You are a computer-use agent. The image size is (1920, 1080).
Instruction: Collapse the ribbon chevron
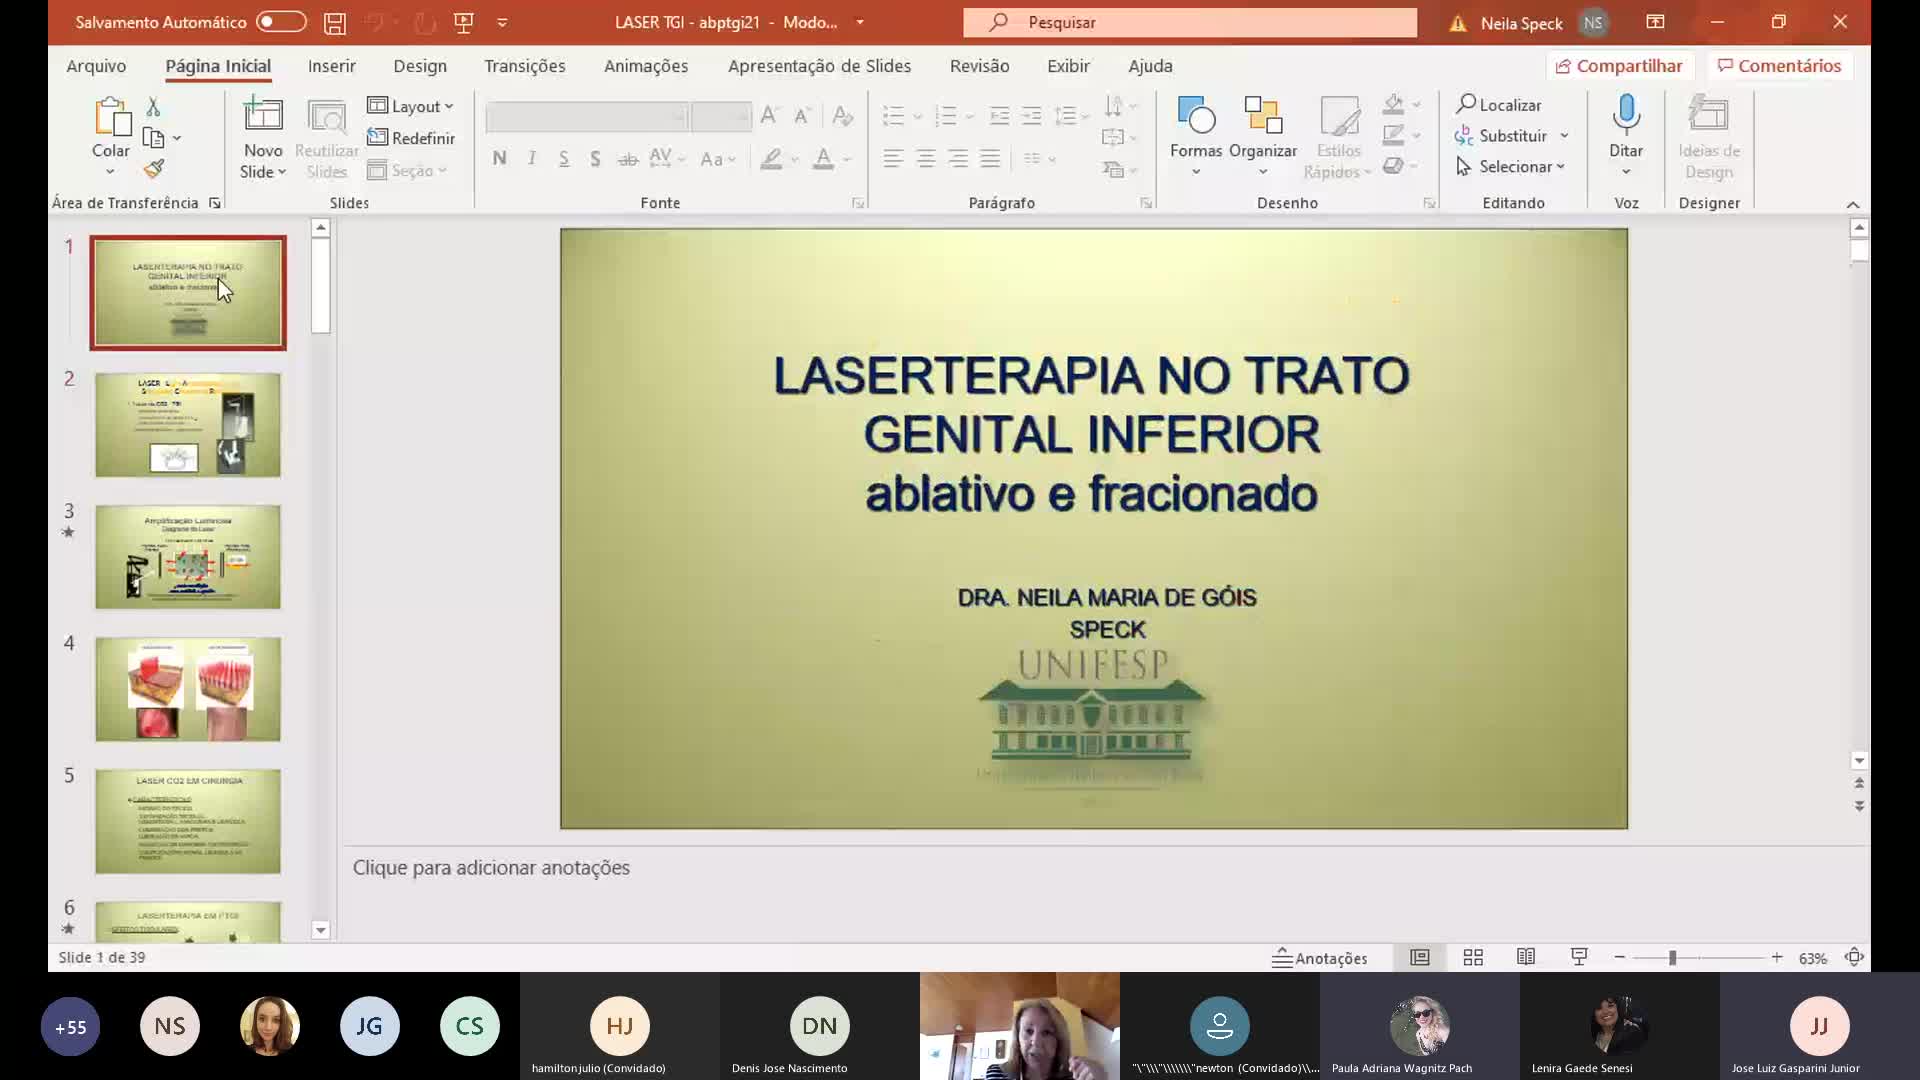[x=1853, y=204]
